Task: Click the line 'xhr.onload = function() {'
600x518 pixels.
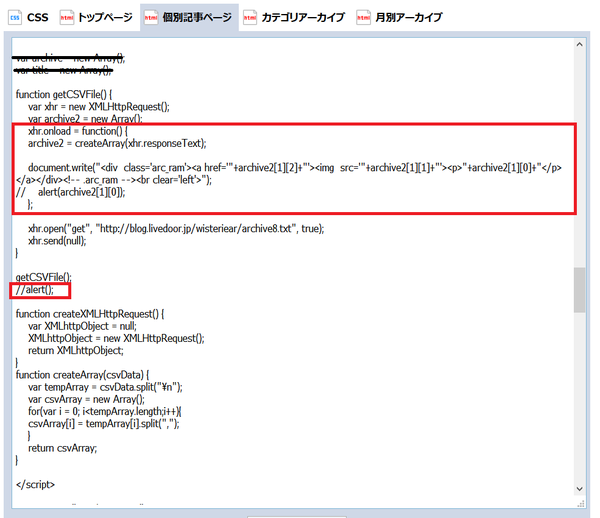Action: pos(78,131)
